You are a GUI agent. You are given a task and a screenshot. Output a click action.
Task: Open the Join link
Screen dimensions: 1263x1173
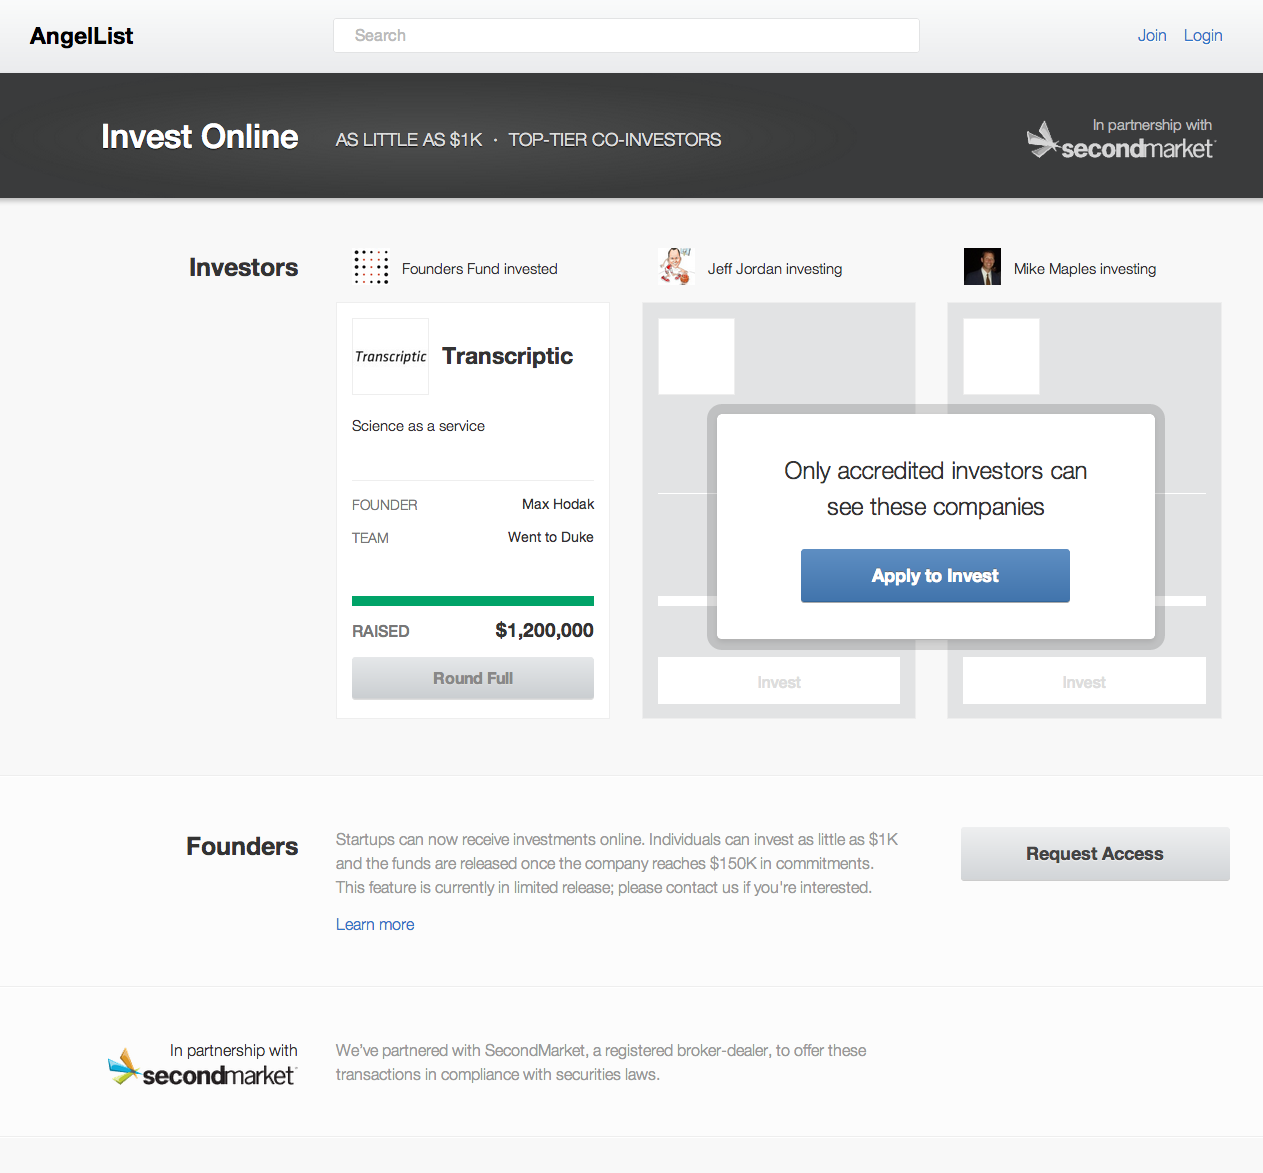[x=1152, y=35]
